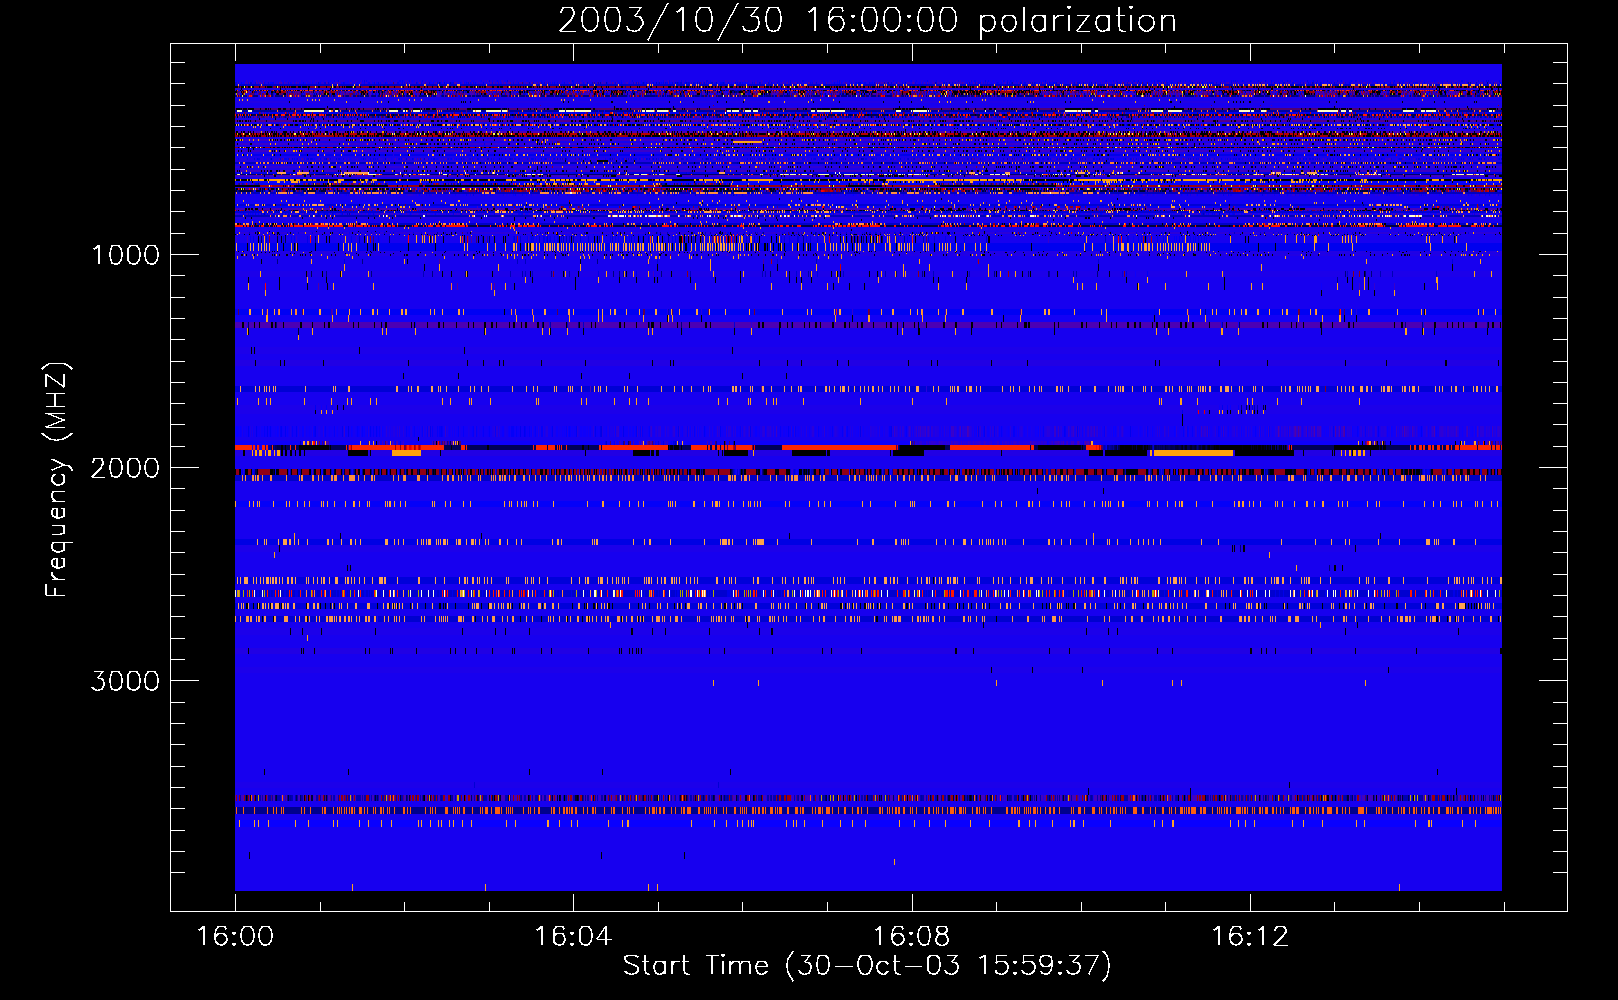Click the 'Frequency (MHZ)' axis label
Viewport: 1618px width, 1000px height.
tap(57, 480)
